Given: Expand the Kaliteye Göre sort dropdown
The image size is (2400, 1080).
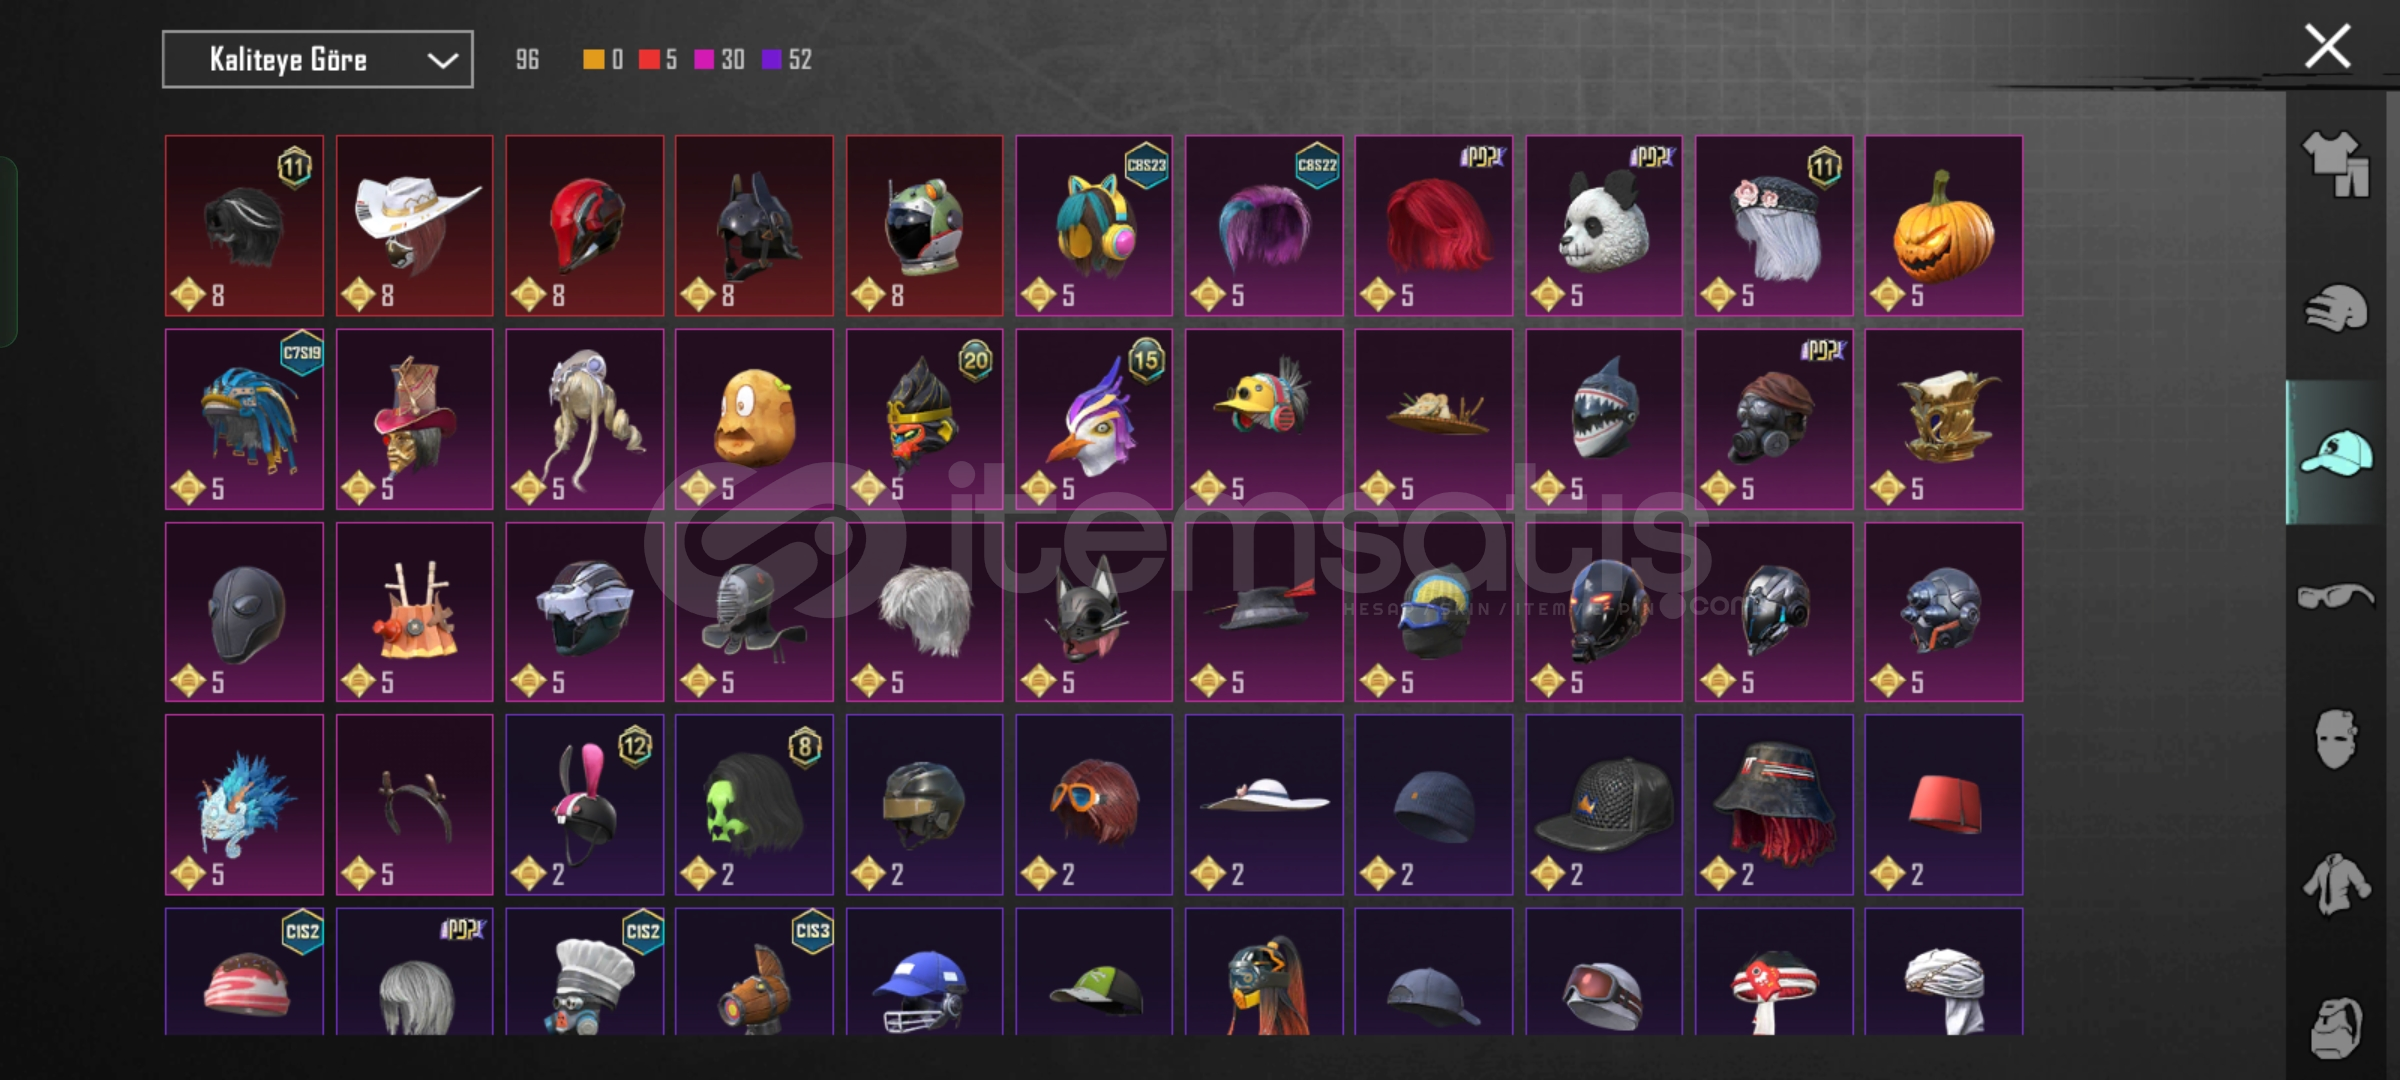Looking at the screenshot, I should tap(318, 59).
